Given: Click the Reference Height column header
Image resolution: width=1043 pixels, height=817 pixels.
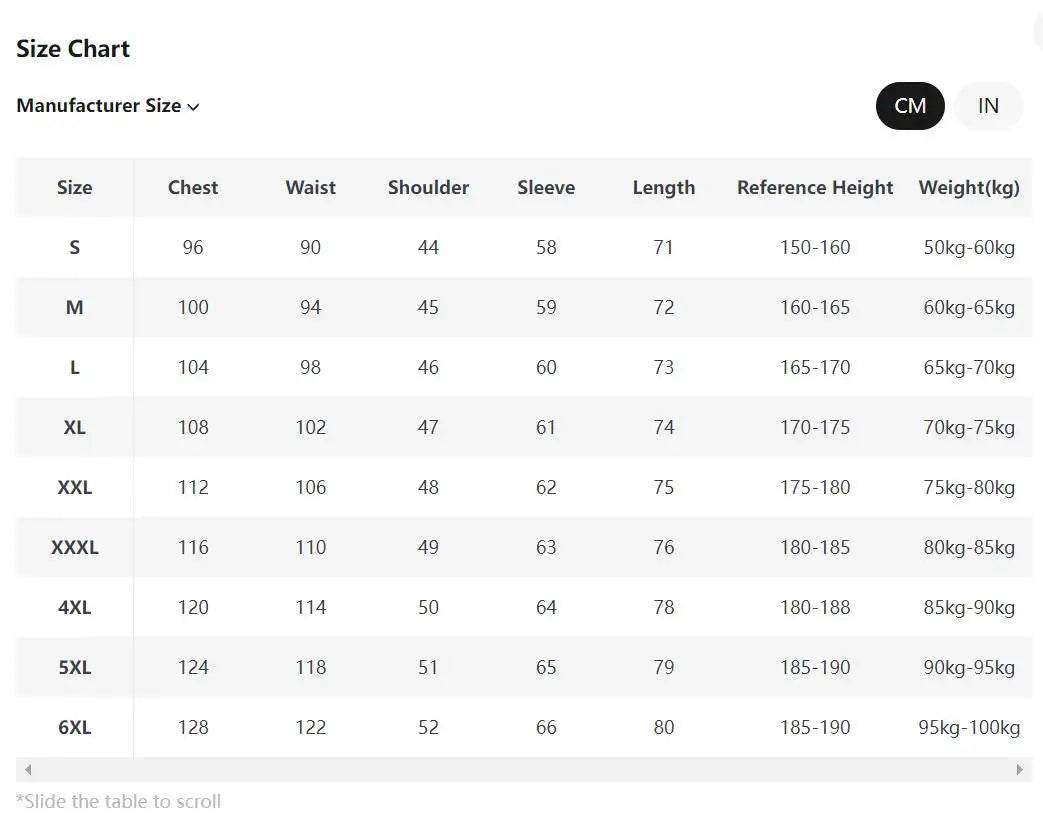Looking at the screenshot, I should coord(815,187).
